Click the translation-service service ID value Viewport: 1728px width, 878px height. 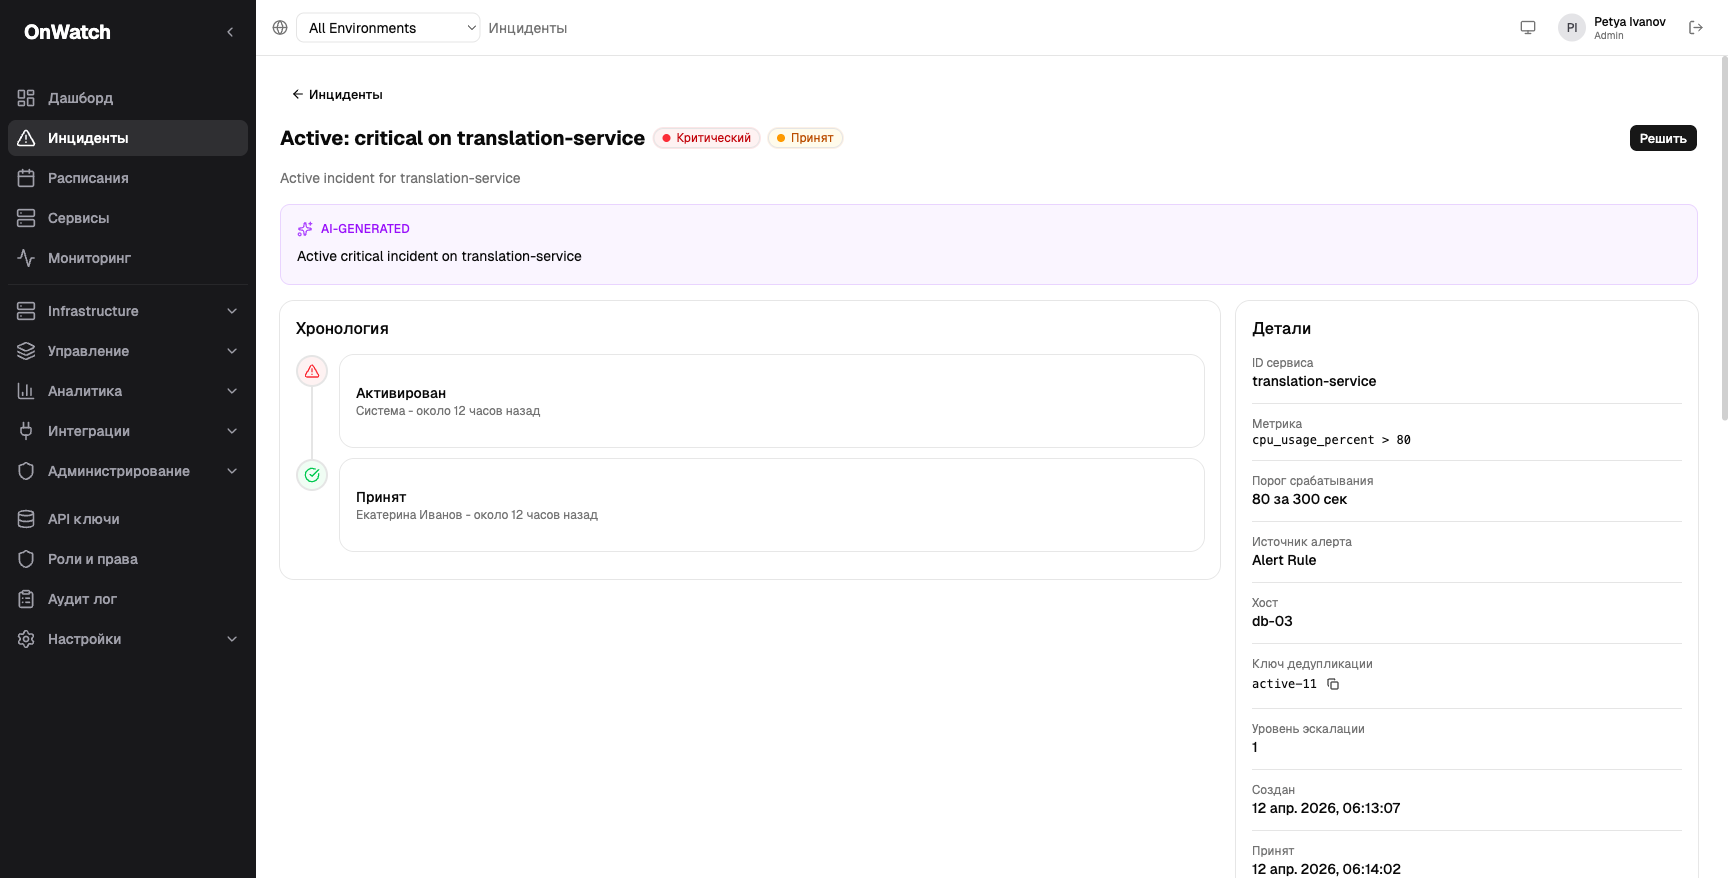click(1314, 381)
